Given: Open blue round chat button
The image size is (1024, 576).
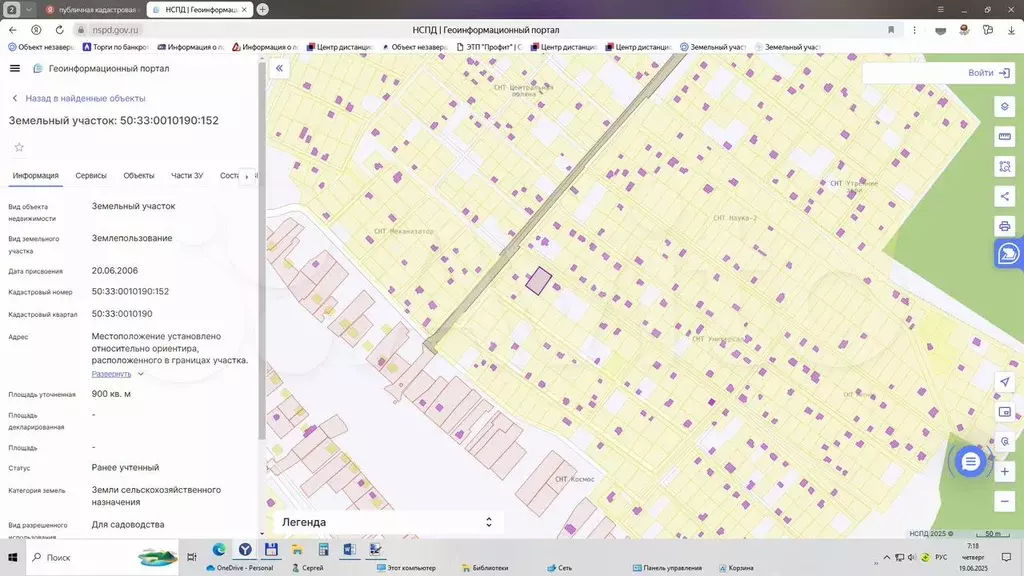Looking at the screenshot, I should (x=970, y=462).
